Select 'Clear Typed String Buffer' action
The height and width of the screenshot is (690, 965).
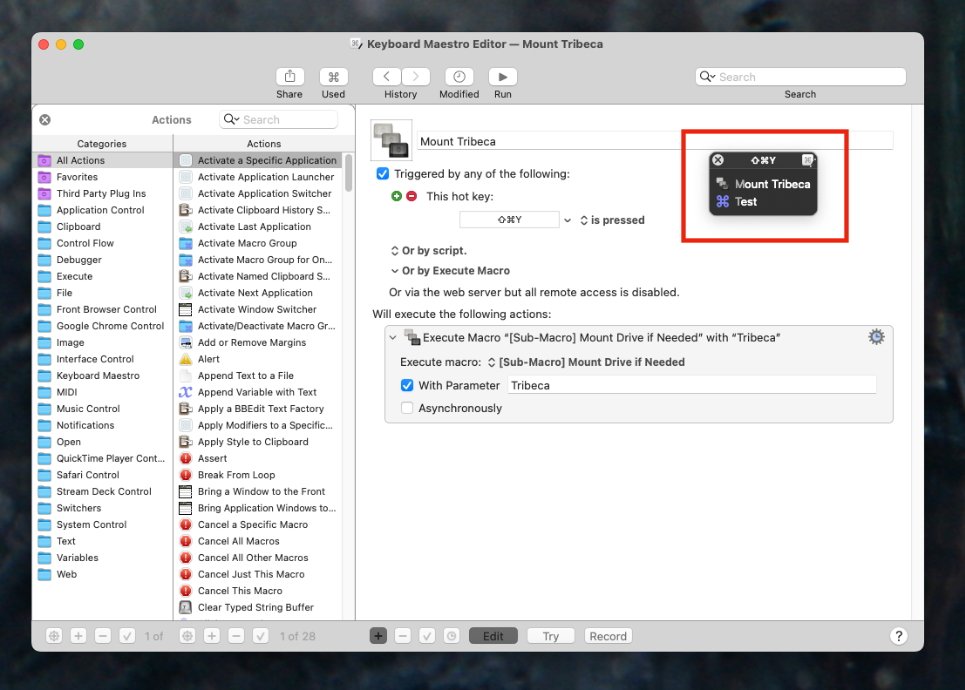(x=258, y=608)
